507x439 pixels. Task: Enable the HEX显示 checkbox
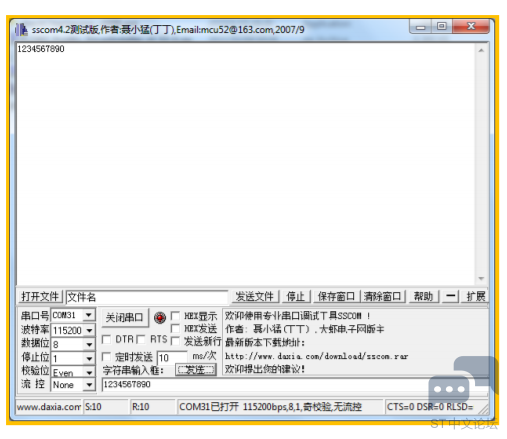pyautogui.click(x=175, y=315)
